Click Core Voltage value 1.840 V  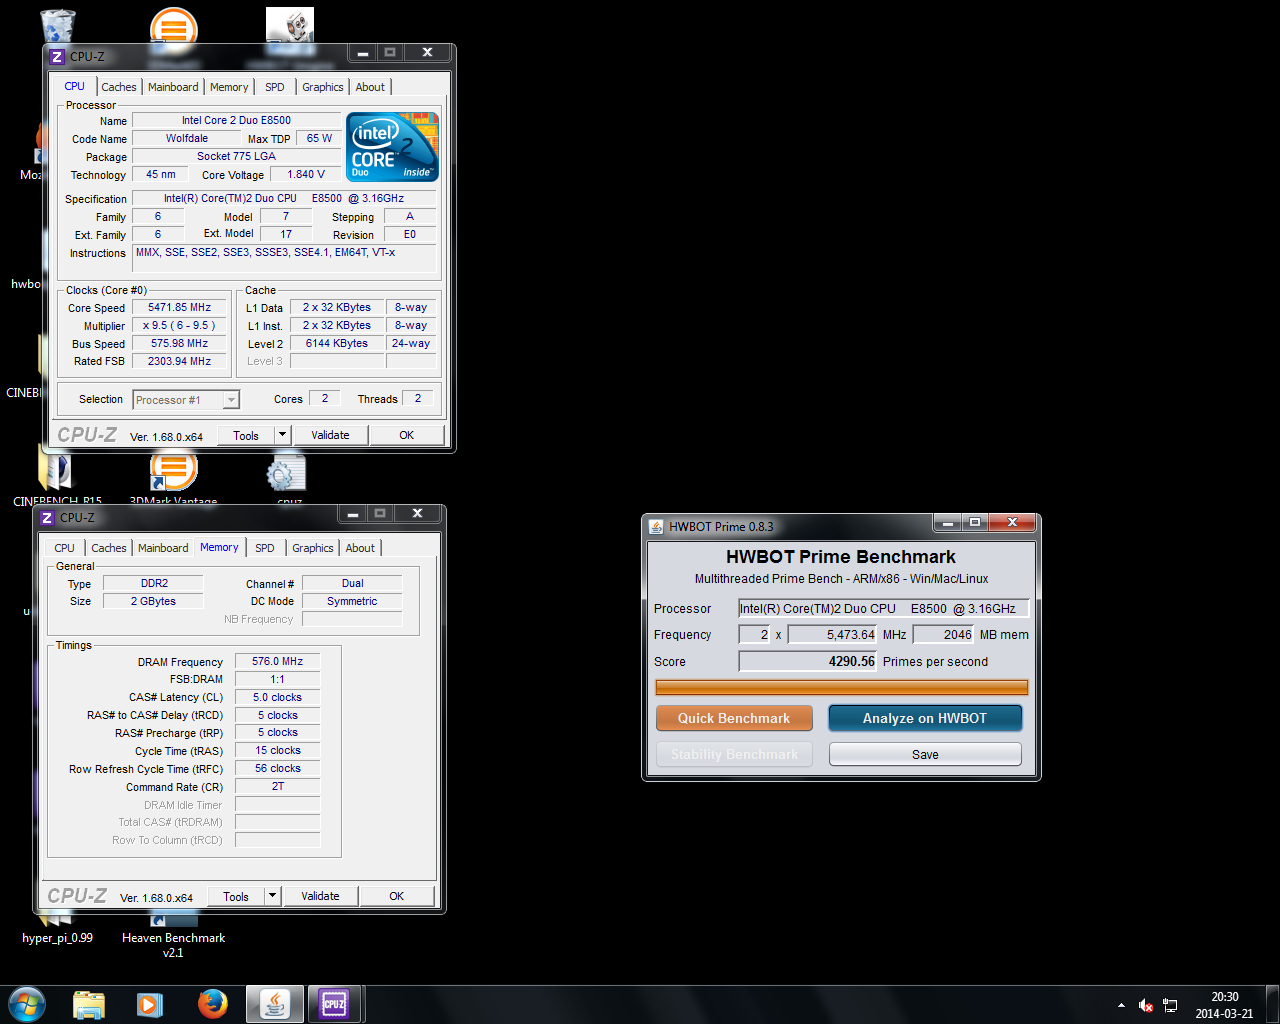[306, 174]
